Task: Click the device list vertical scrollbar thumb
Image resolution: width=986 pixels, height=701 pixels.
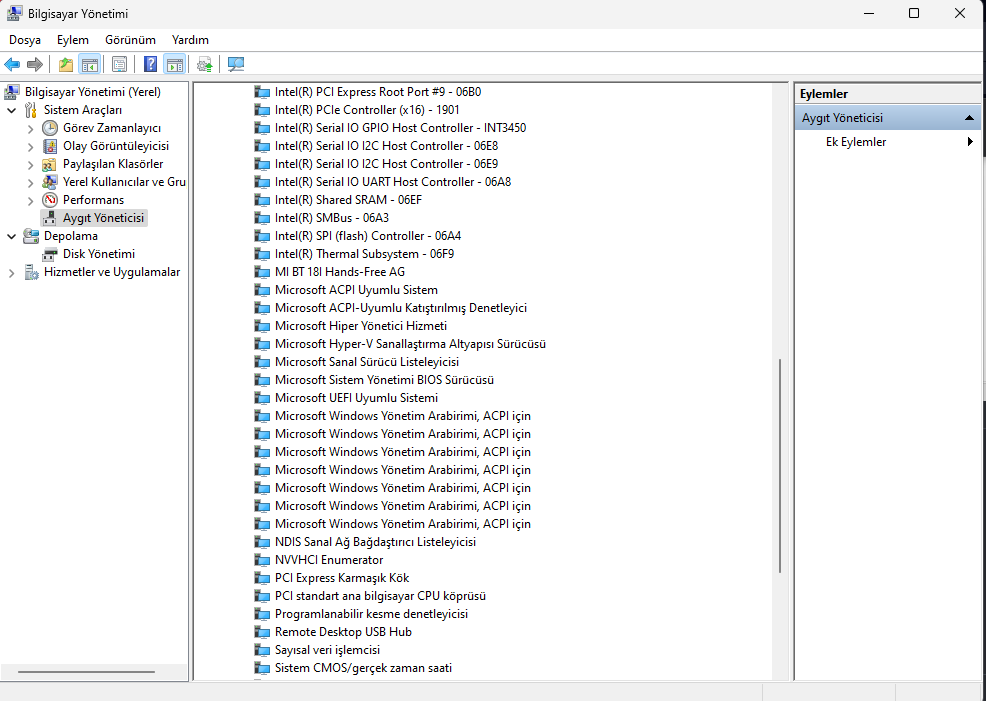Action: pos(780,466)
